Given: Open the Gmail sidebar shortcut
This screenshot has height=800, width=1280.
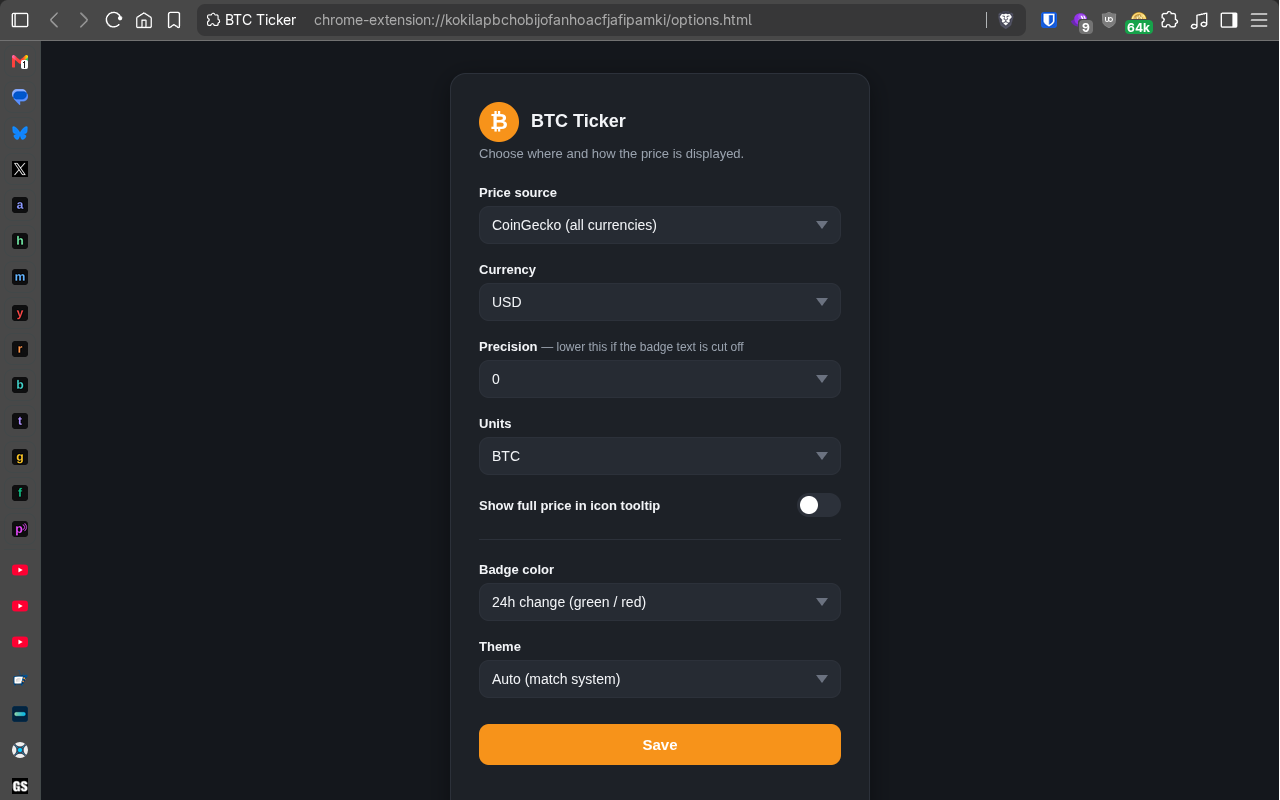Looking at the screenshot, I should [20, 61].
